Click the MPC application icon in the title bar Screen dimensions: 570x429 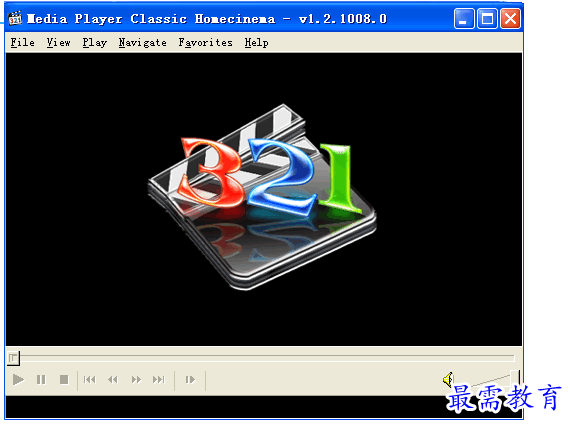[x=15, y=18]
